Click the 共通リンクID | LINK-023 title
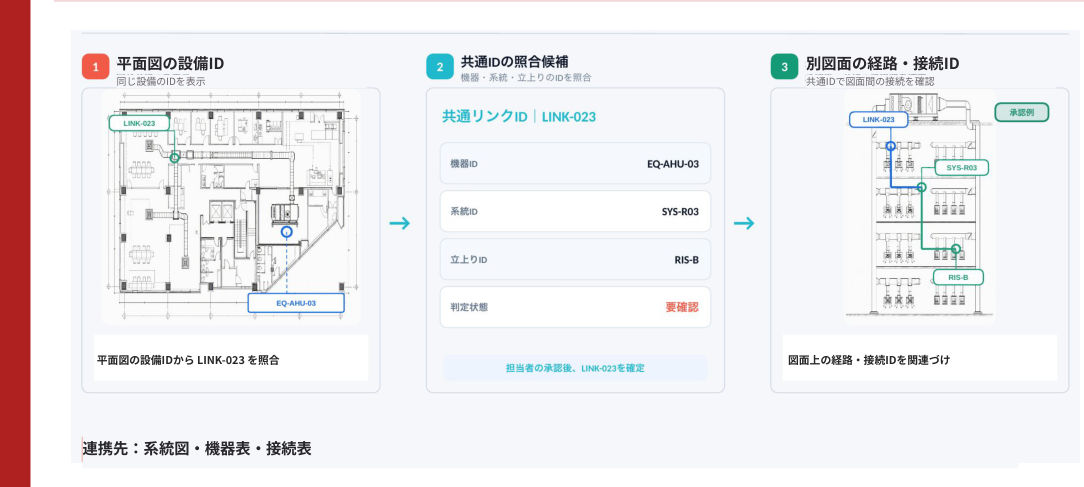1084x487 pixels. (x=518, y=116)
